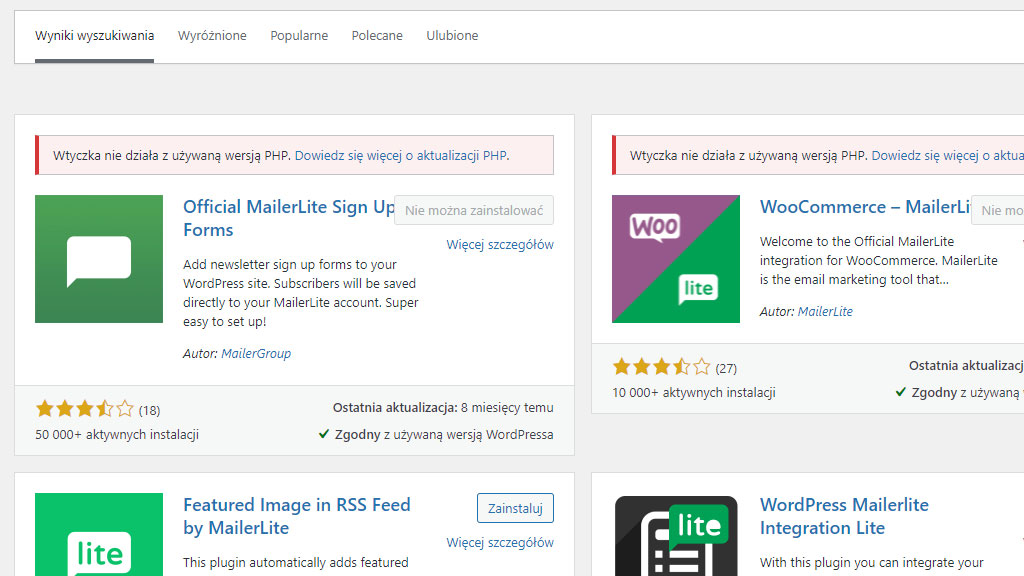Image resolution: width=1024 pixels, height=576 pixels.
Task: Click the WooCommerce description starting Welcome to the Official MailerLite
Action: (x=878, y=261)
